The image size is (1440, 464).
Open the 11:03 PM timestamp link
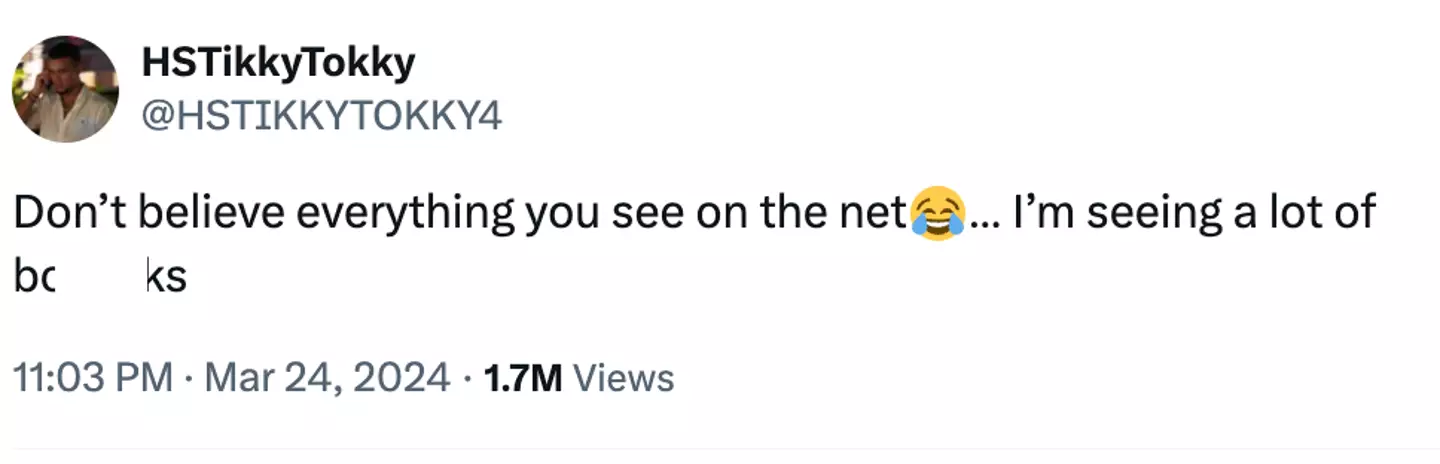91,378
